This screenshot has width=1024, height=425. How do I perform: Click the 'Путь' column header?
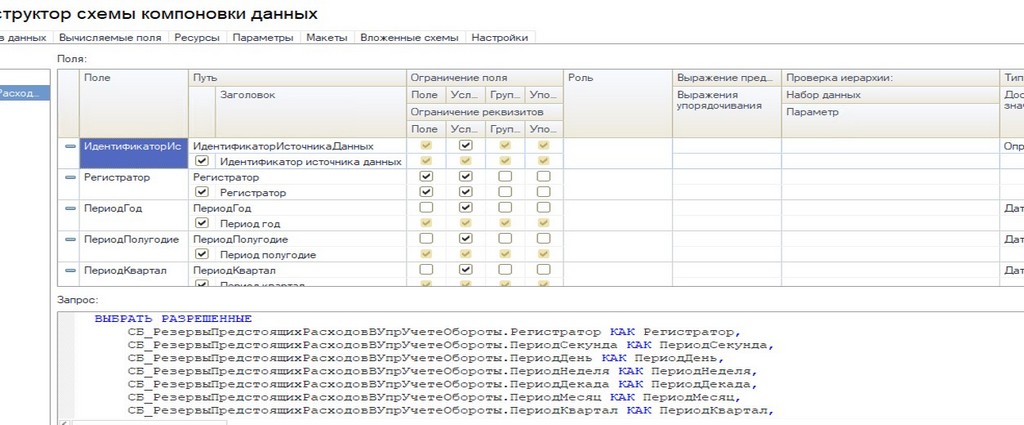297,78
